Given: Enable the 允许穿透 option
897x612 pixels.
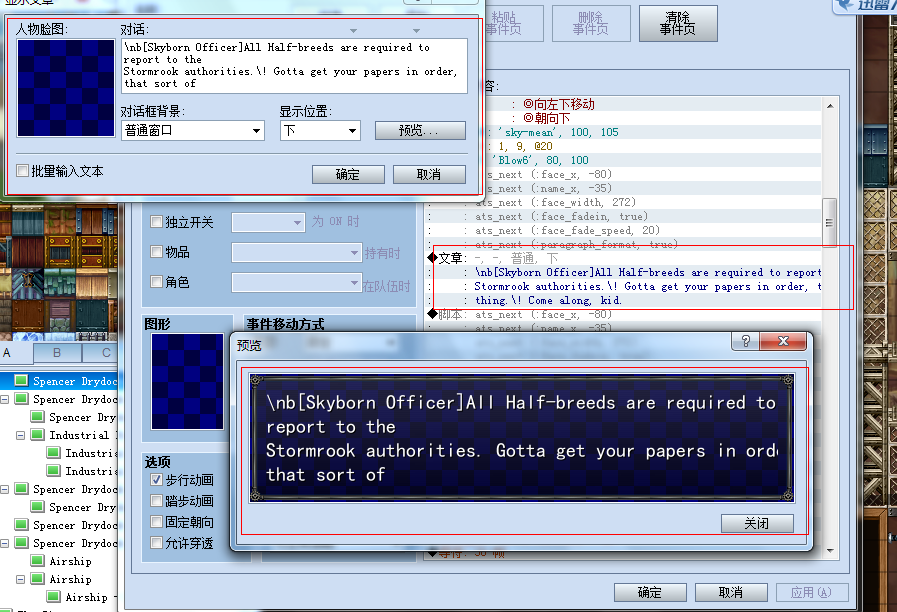Looking at the screenshot, I should click(156, 542).
